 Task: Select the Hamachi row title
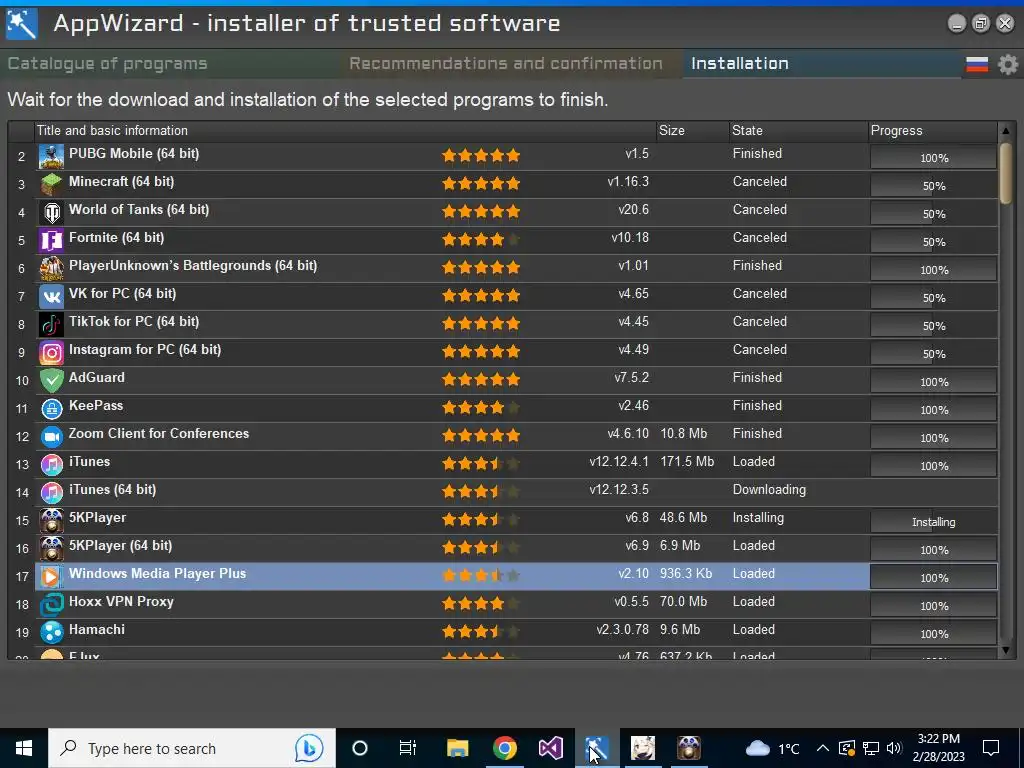97,630
